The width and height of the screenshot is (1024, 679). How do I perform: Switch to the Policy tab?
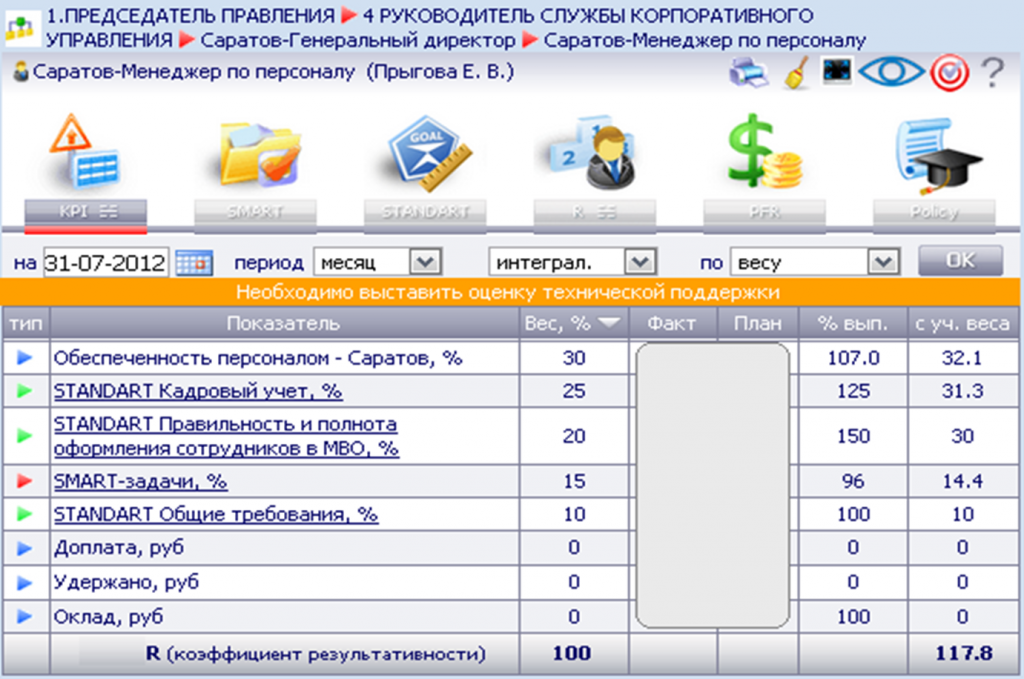[935, 213]
